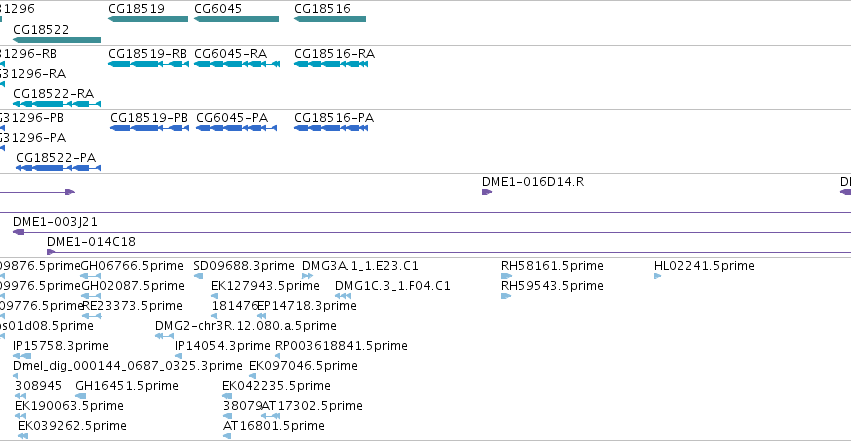Click the CG18522-RA transcript glyph
Viewport: 851px width, 441px height.
(x=57, y=104)
